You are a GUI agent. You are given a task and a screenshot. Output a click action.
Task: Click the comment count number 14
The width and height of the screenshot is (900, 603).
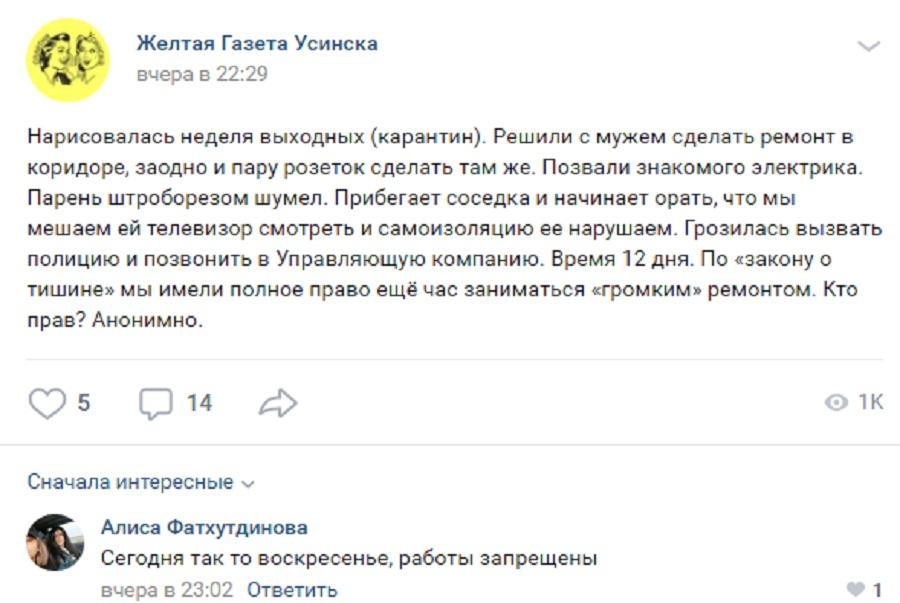199,403
